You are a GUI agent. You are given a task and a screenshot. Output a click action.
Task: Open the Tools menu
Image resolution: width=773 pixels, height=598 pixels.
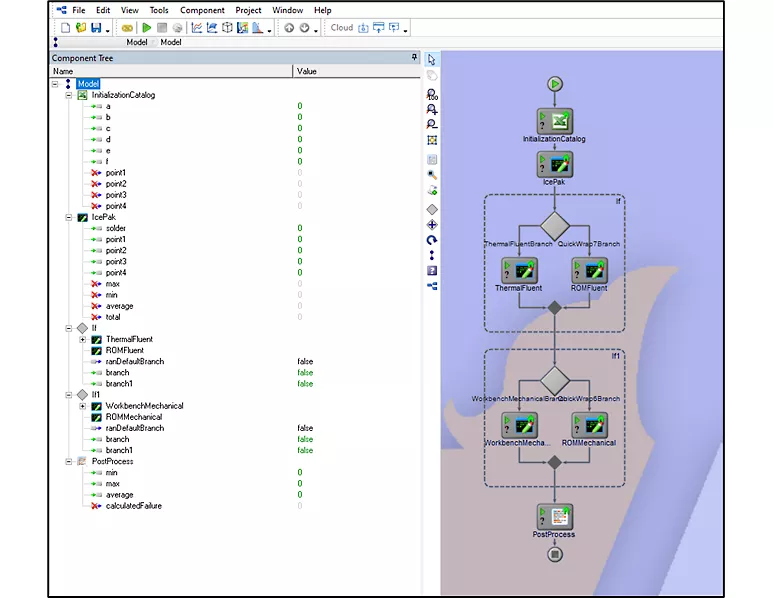(159, 10)
